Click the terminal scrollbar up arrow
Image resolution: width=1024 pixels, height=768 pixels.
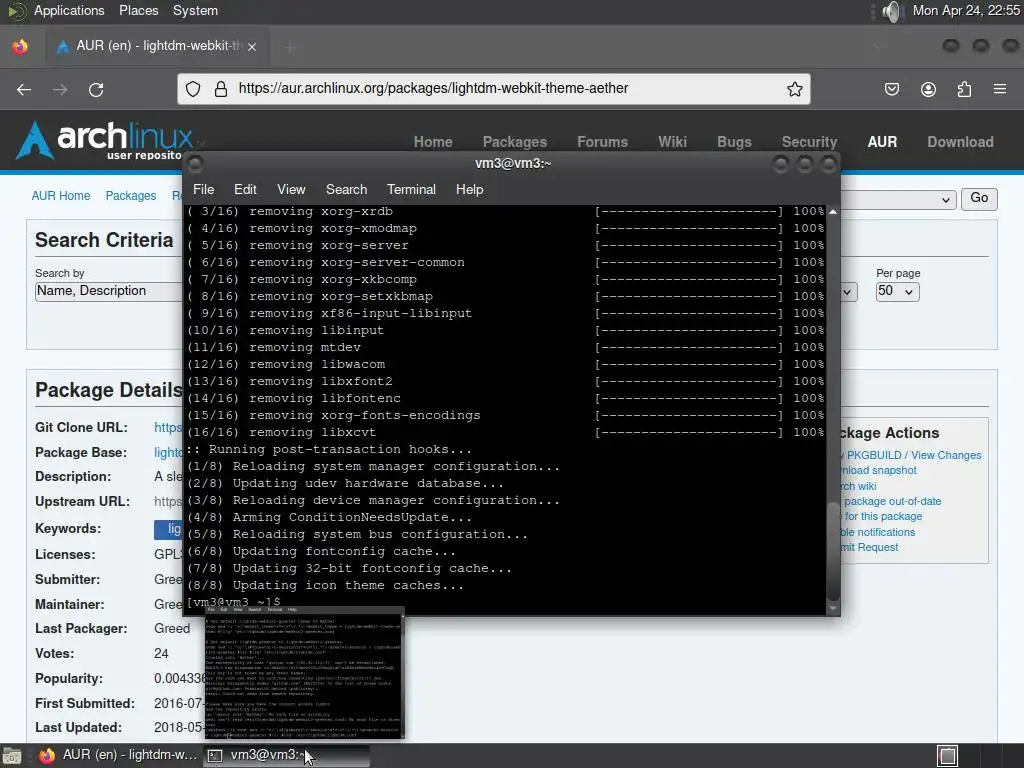click(x=833, y=212)
